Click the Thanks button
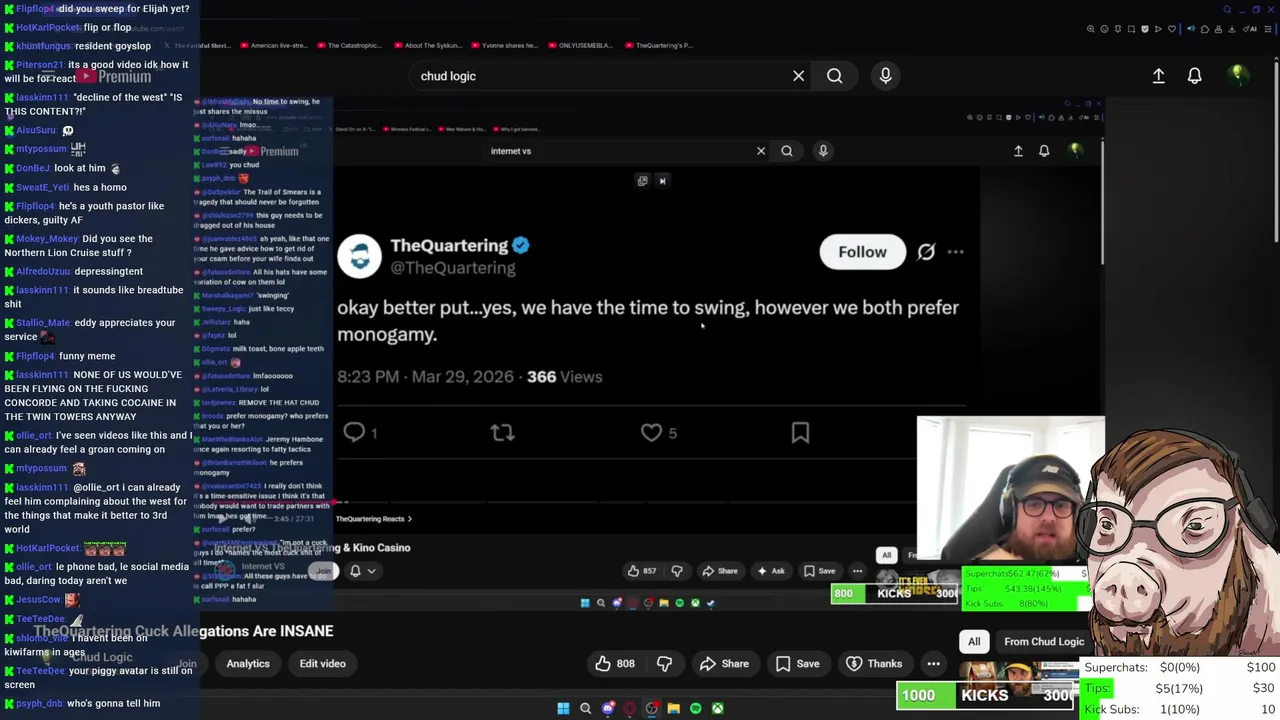 click(874, 664)
